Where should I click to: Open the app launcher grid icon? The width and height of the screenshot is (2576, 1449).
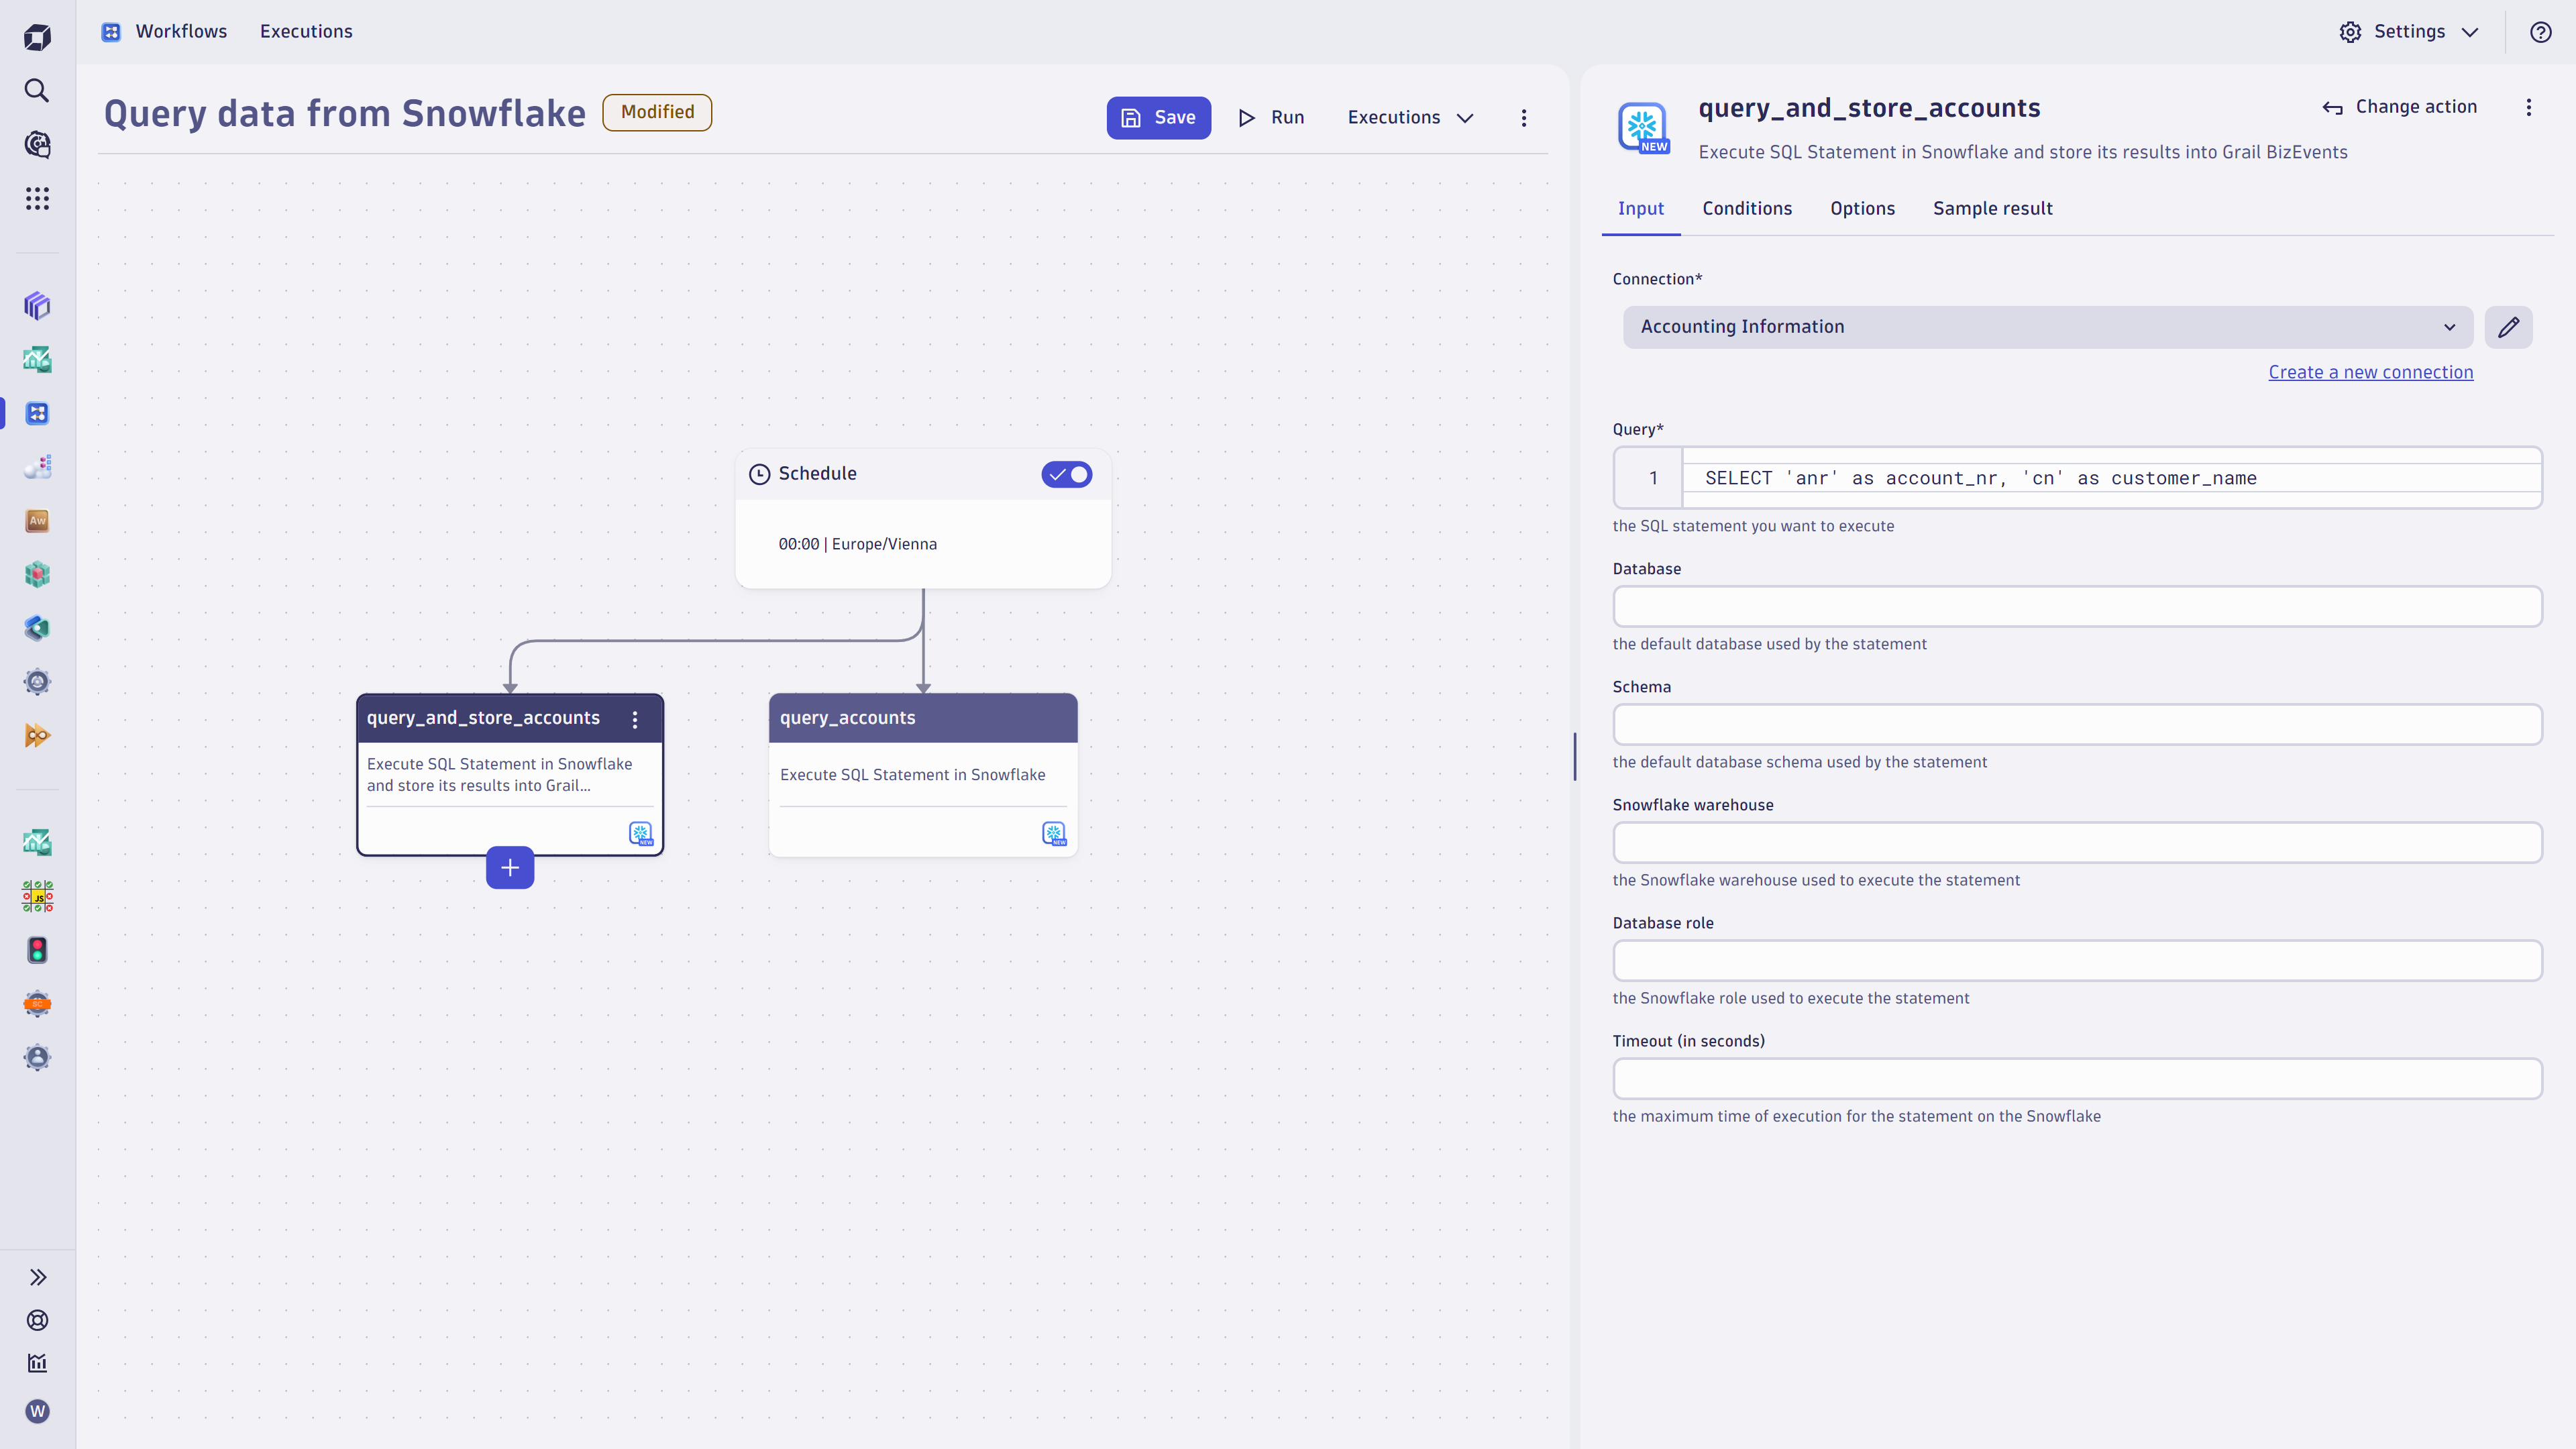click(x=37, y=198)
